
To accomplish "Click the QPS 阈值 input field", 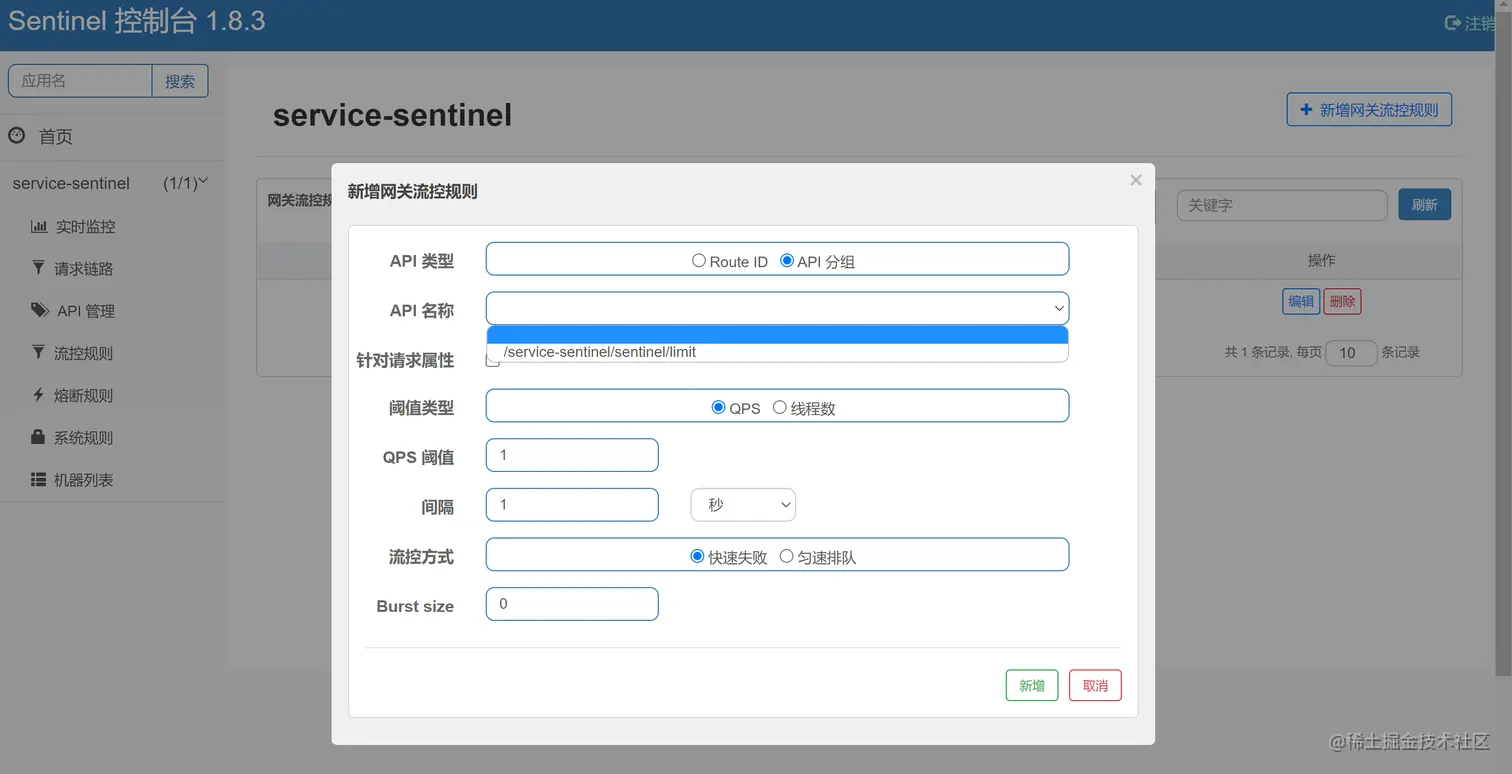I will (x=572, y=455).
